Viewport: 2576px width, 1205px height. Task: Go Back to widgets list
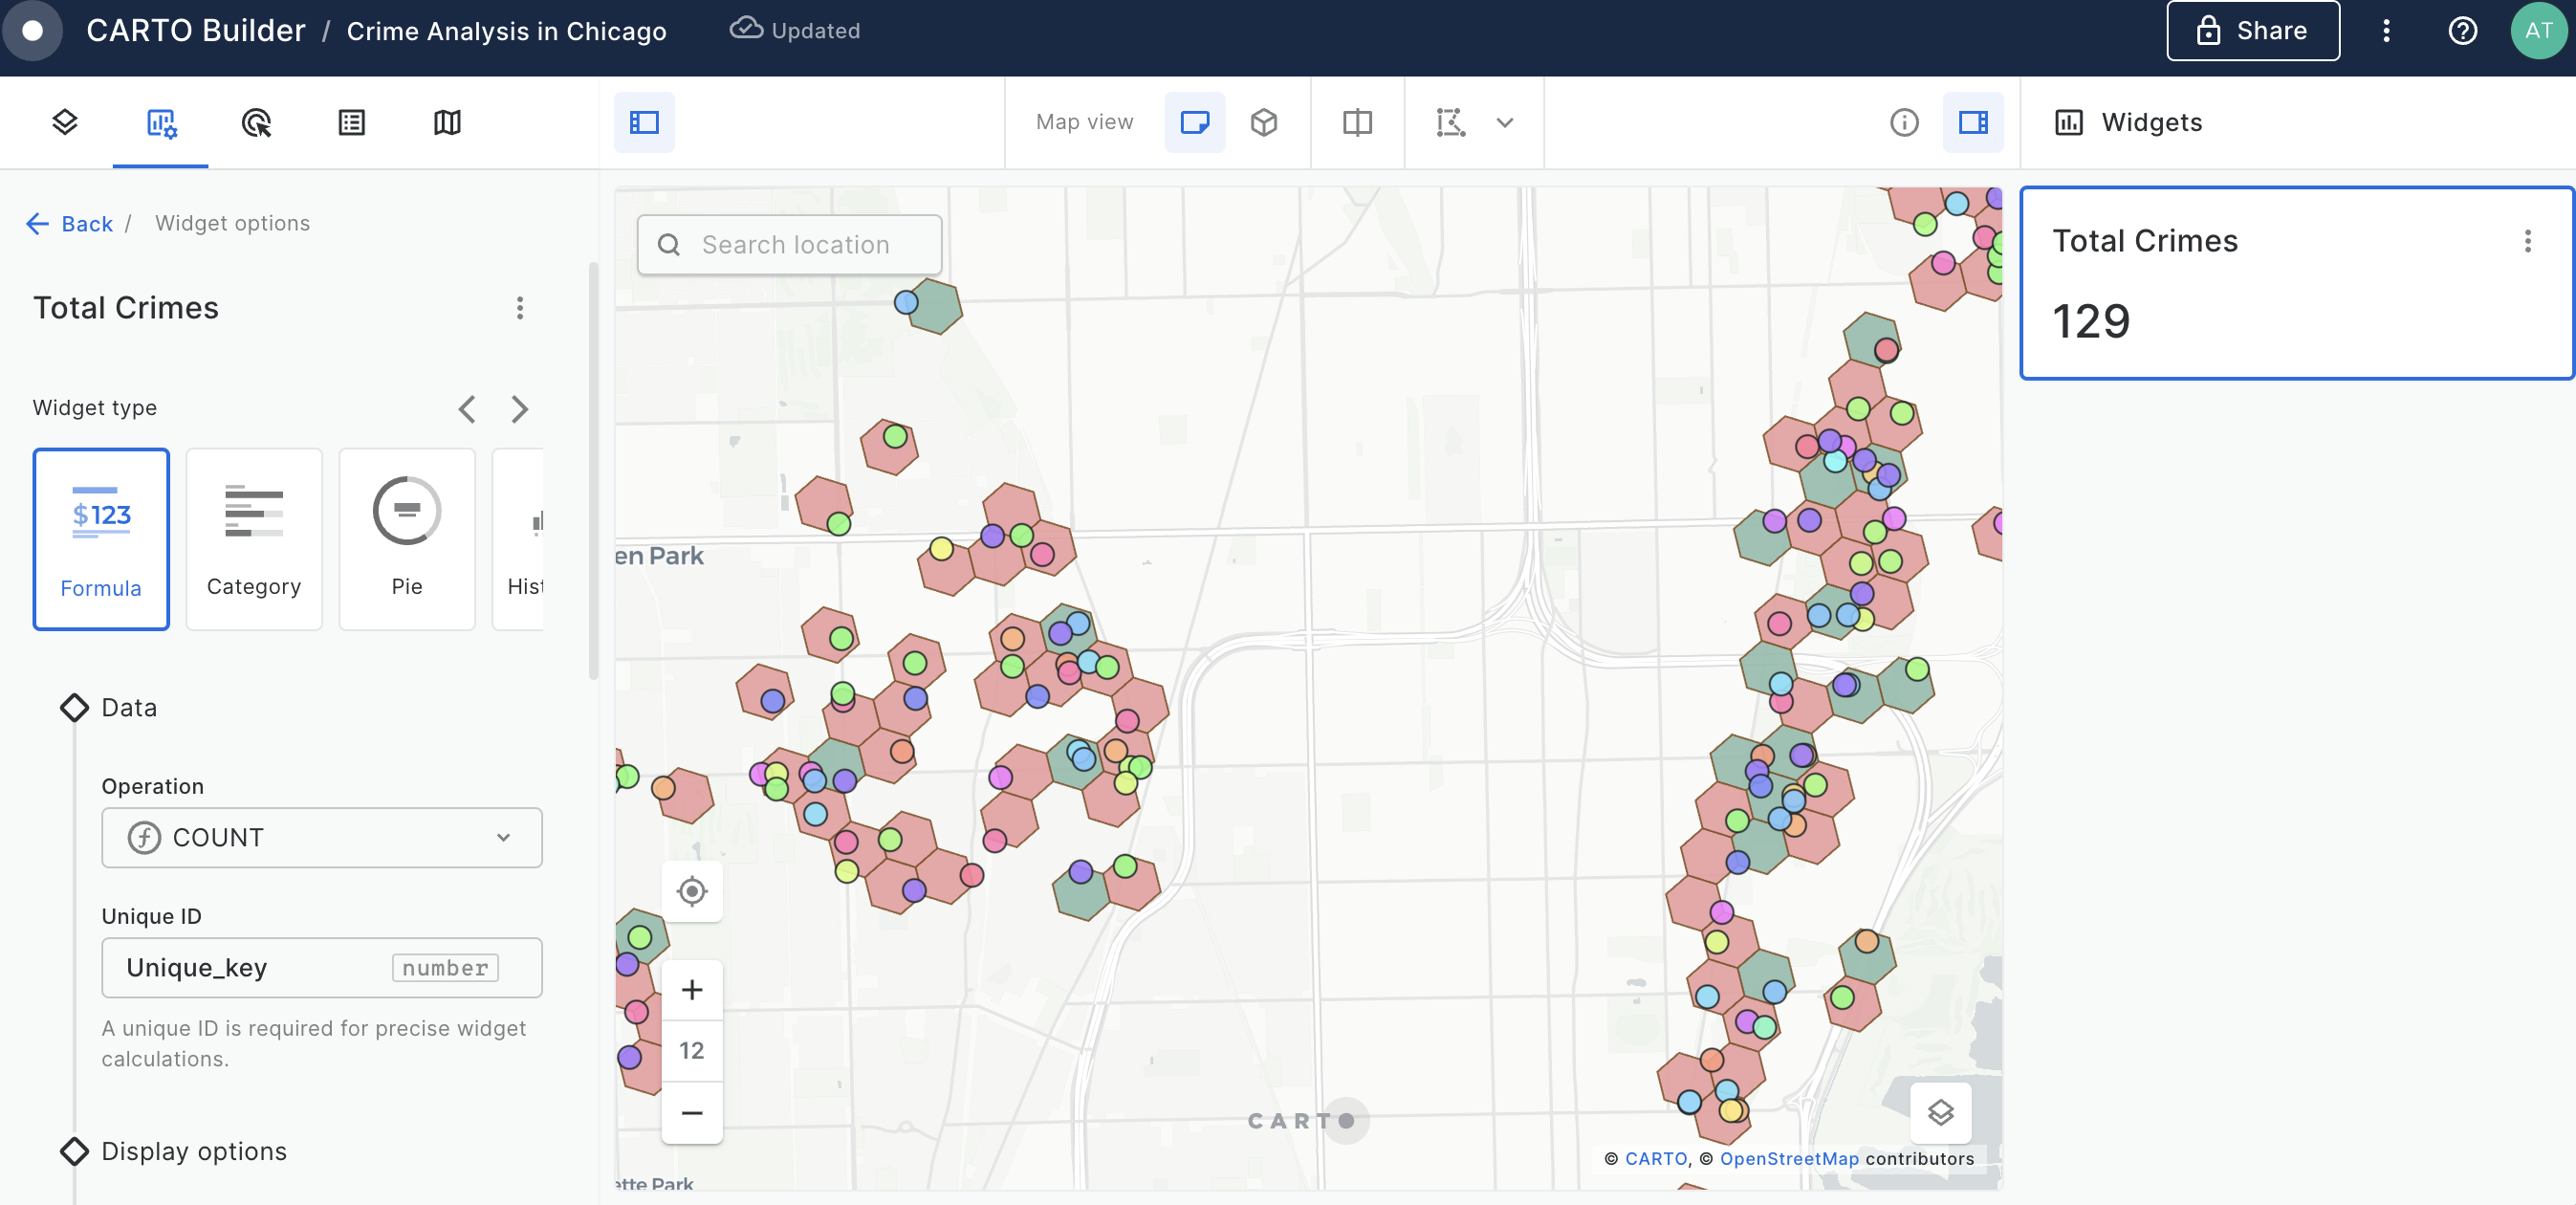pos(69,223)
